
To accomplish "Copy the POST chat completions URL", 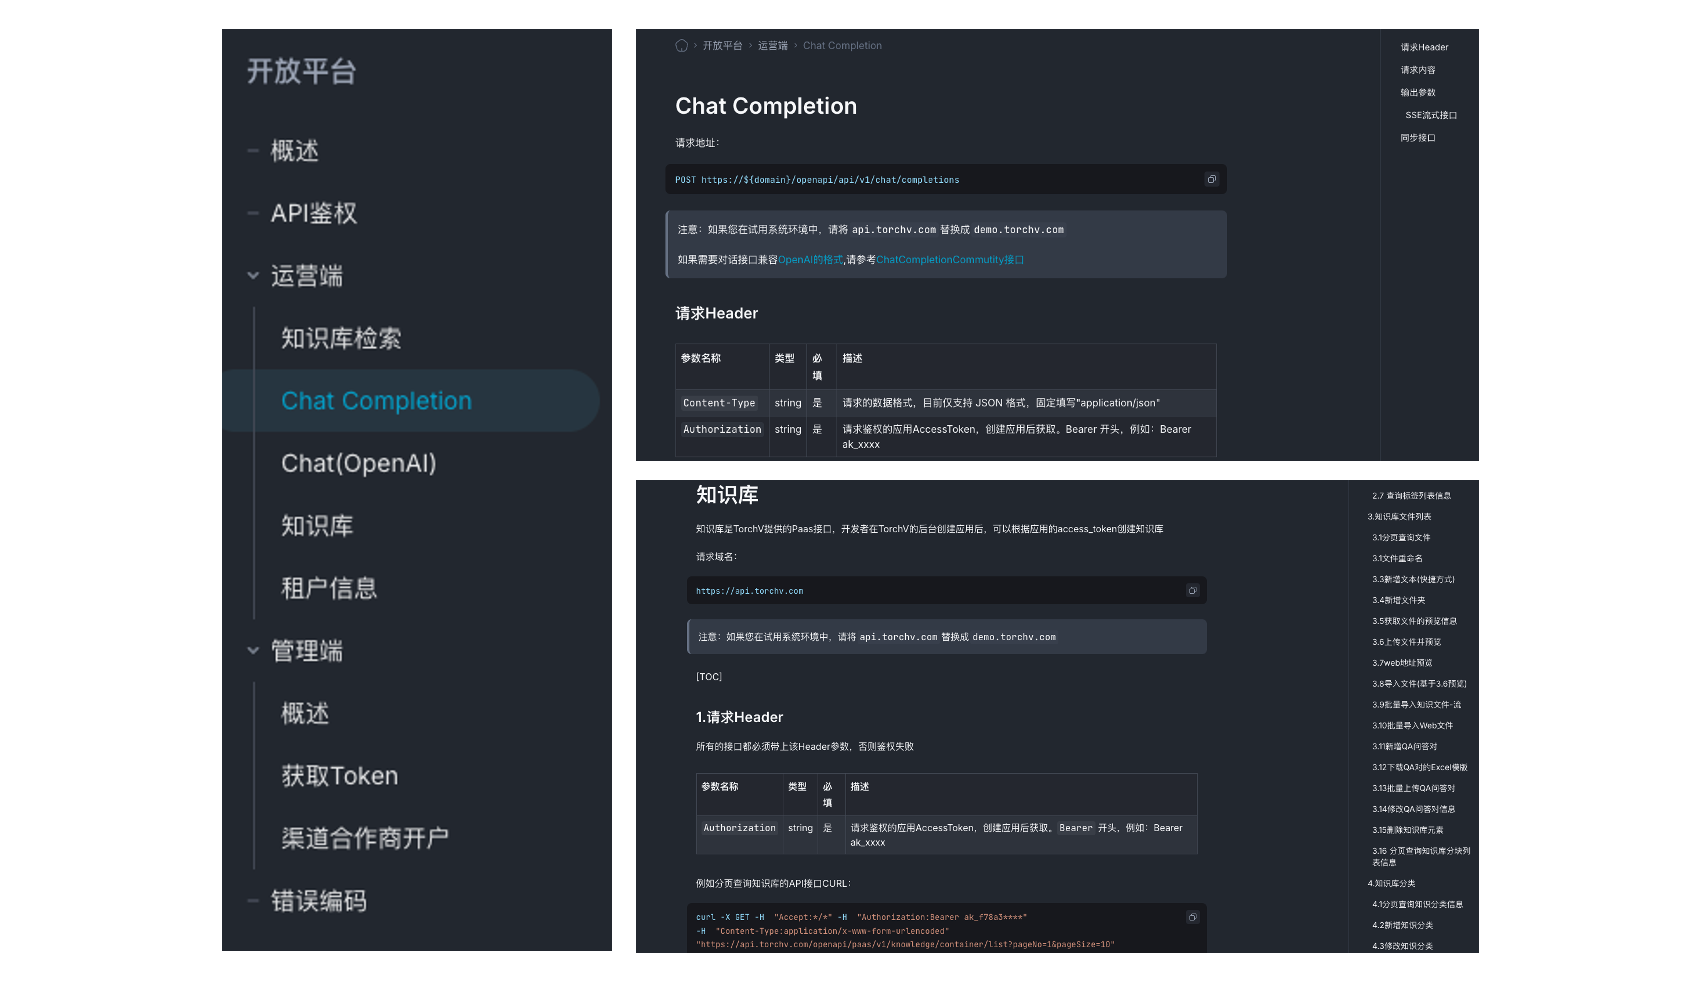I will click(1211, 180).
